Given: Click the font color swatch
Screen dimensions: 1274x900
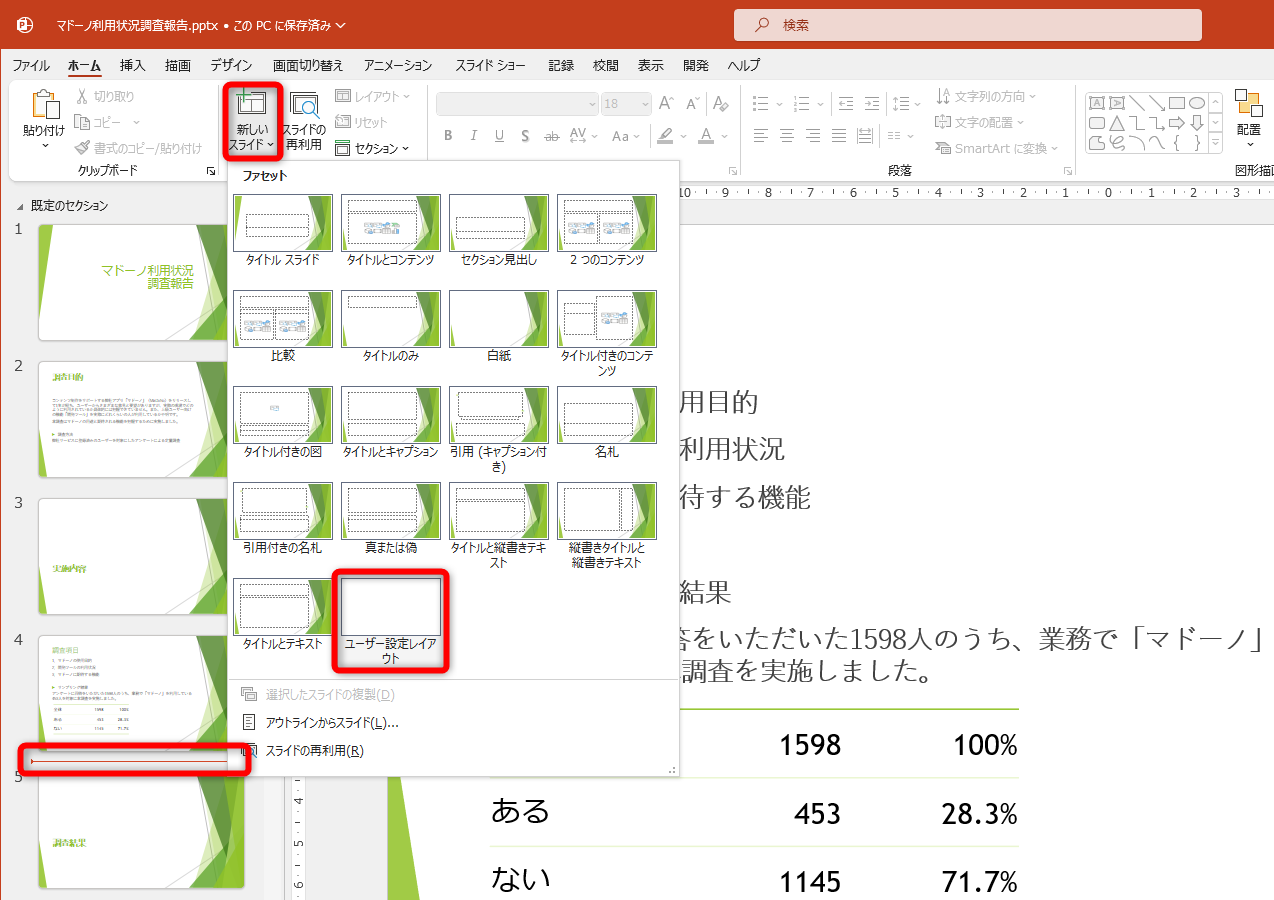Looking at the screenshot, I should pos(705,136).
